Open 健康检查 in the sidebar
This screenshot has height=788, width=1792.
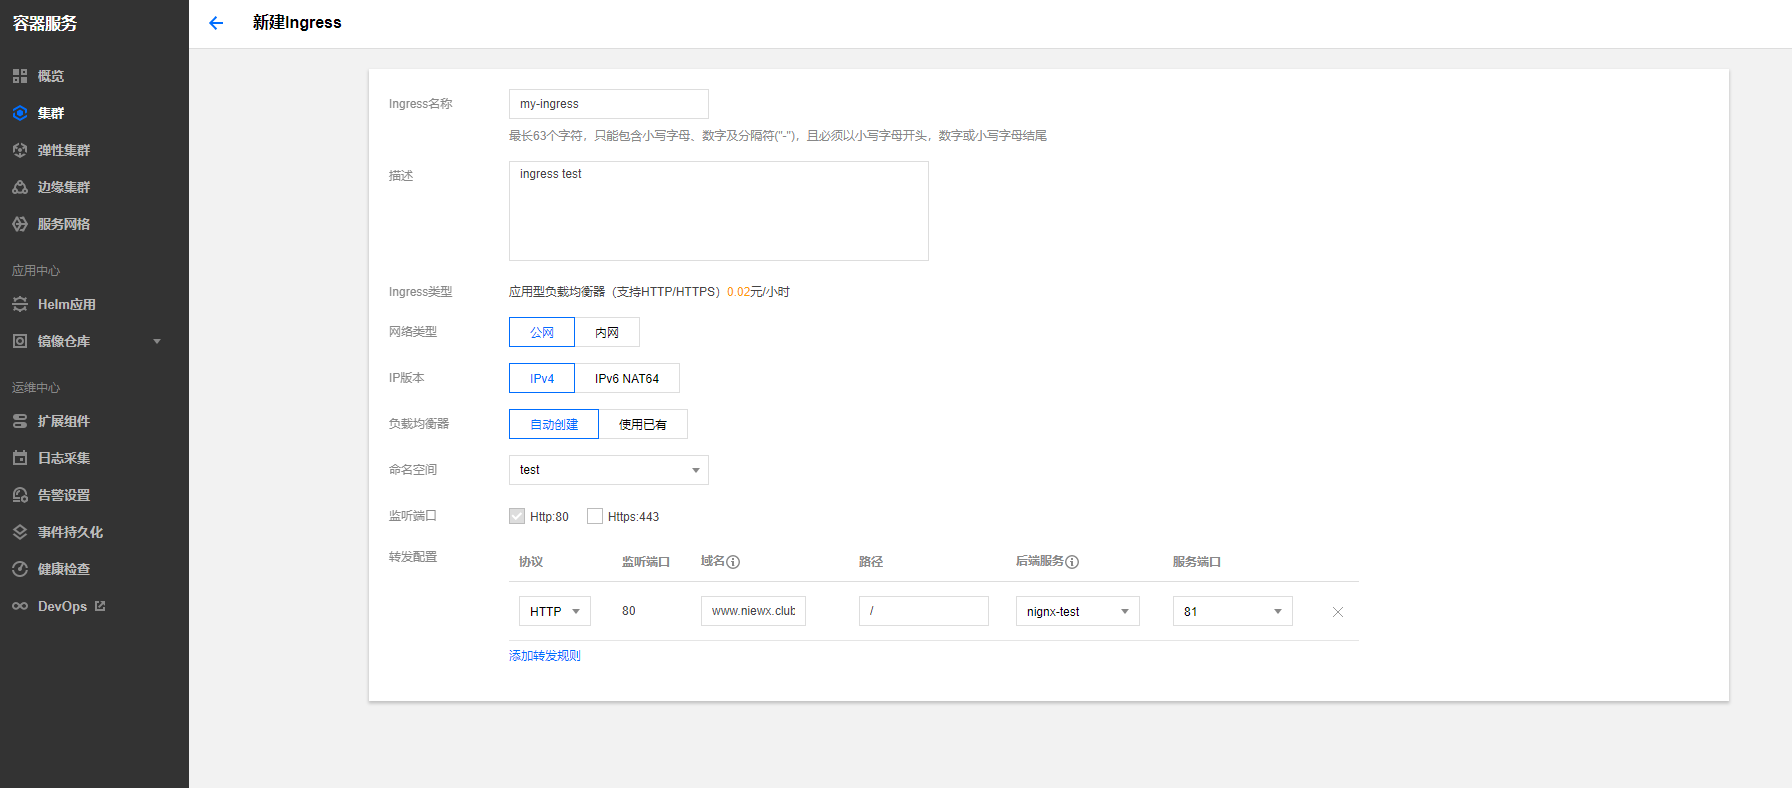64,569
